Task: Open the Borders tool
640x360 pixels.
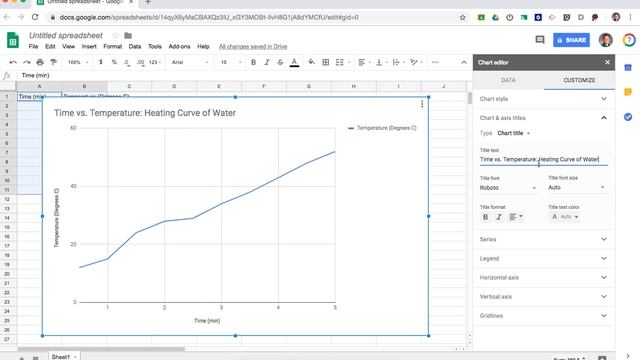Action: tap(326, 62)
